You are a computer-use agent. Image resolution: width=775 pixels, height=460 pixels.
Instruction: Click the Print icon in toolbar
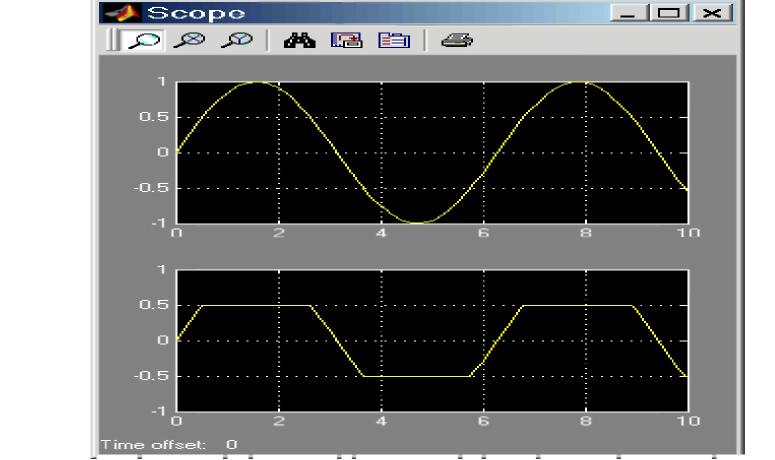(x=457, y=41)
